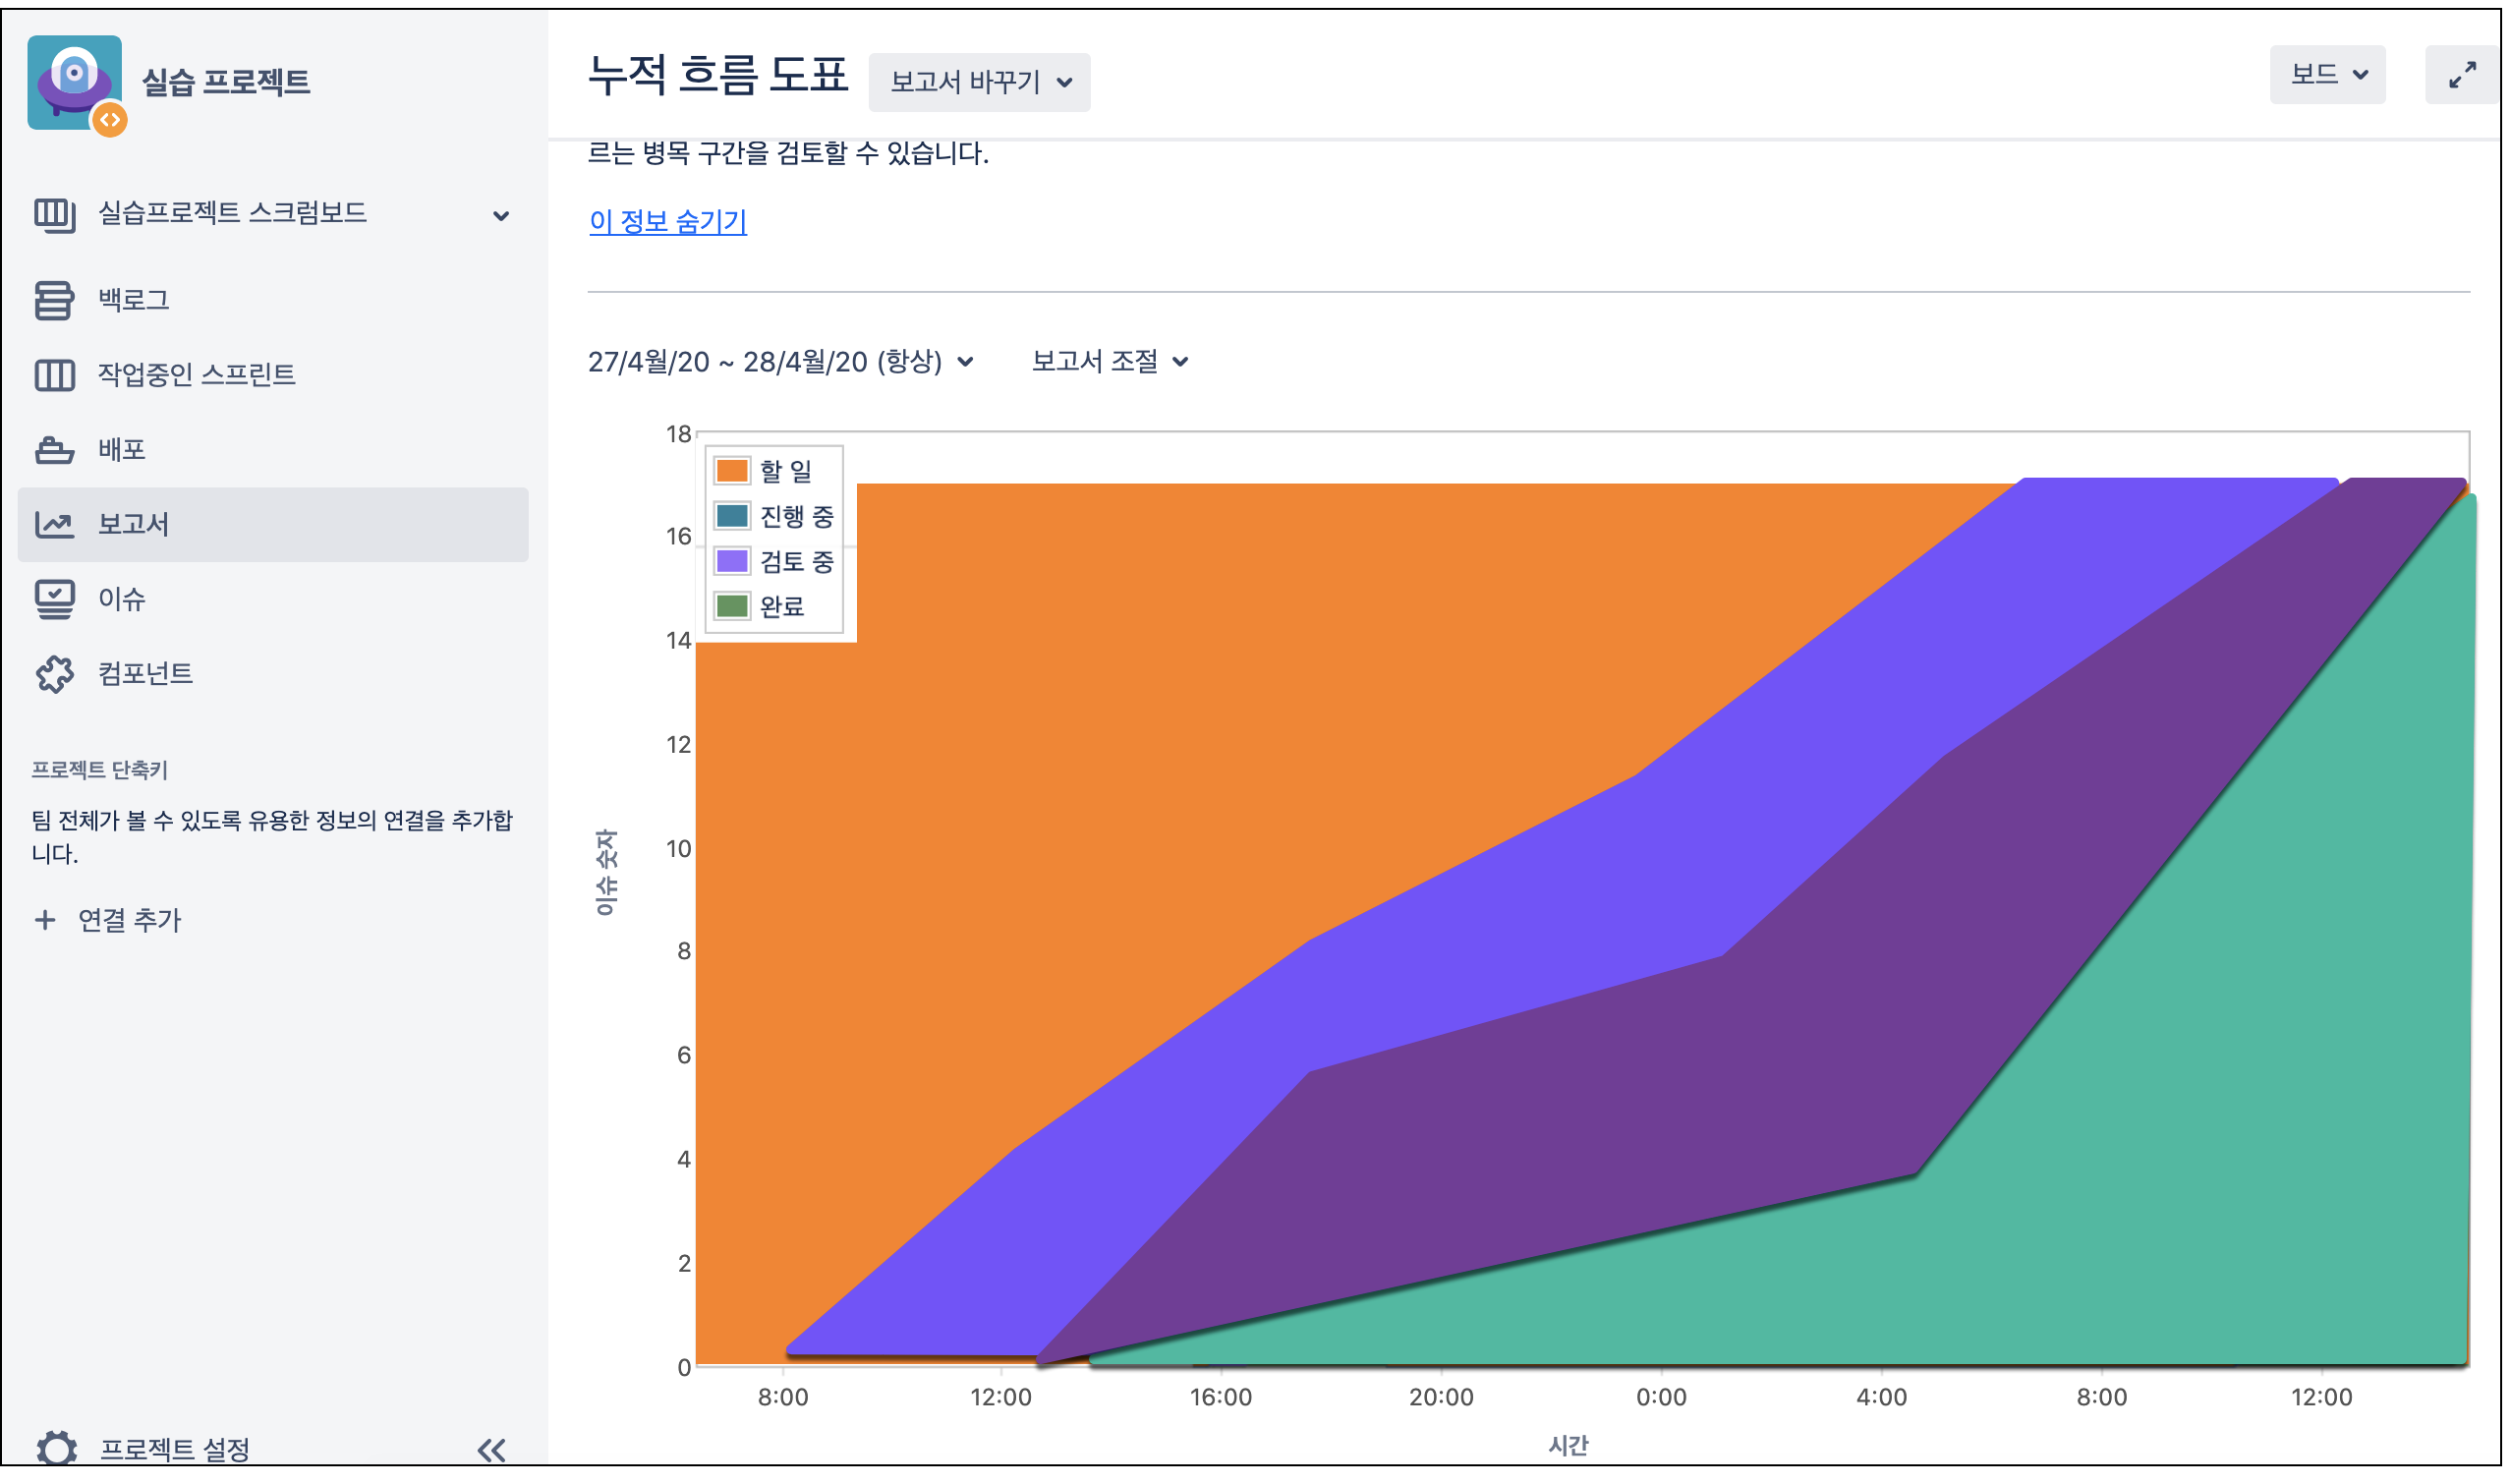Open the 보고서 조절 refine report dropdown
The height and width of the screenshot is (1484, 2510).
point(1109,361)
